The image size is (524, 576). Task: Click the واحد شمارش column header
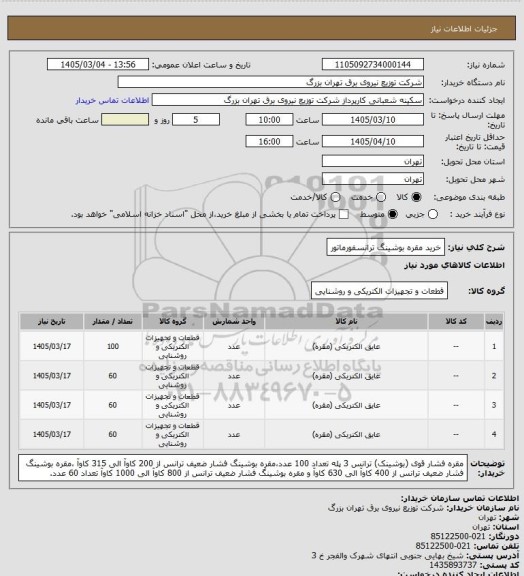pyautogui.click(x=234, y=321)
